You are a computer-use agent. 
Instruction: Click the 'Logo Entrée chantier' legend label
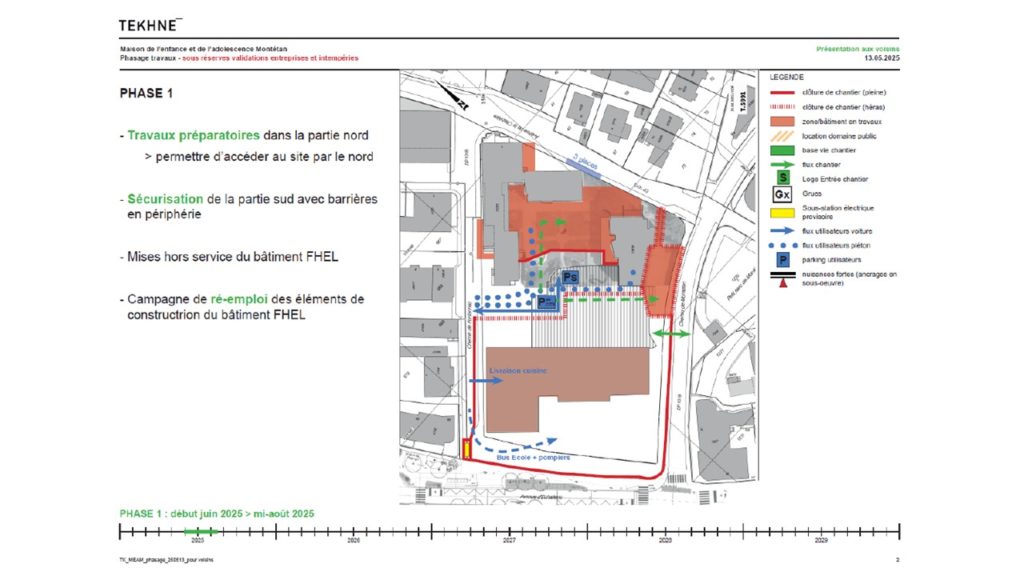(x=835, y=179)
